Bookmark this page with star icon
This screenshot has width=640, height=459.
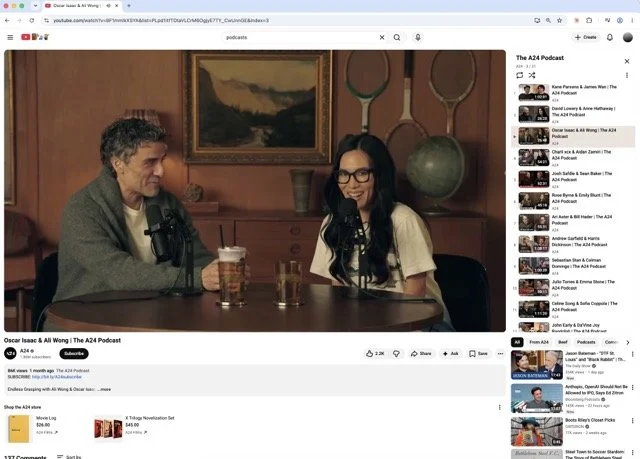560,20
